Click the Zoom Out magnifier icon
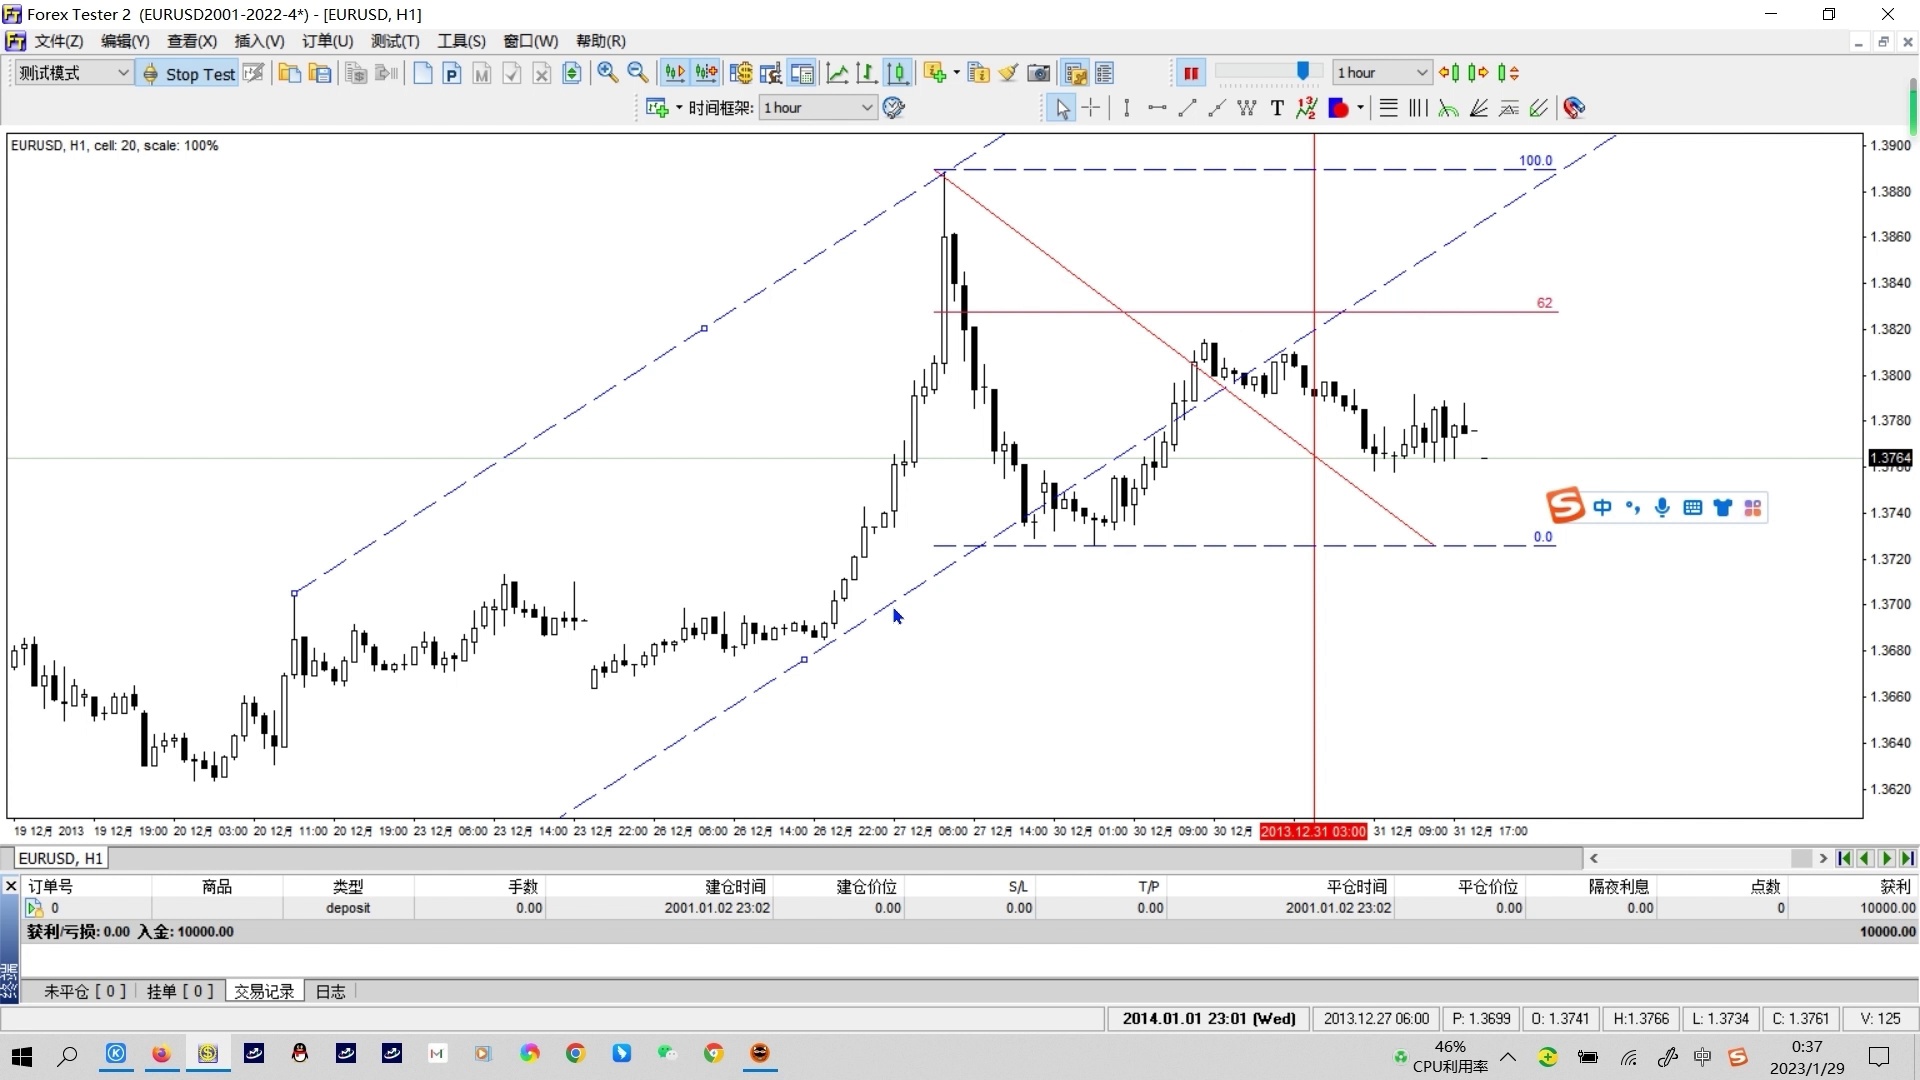This screenshot has height=1080, width=1920. point(637,73)
